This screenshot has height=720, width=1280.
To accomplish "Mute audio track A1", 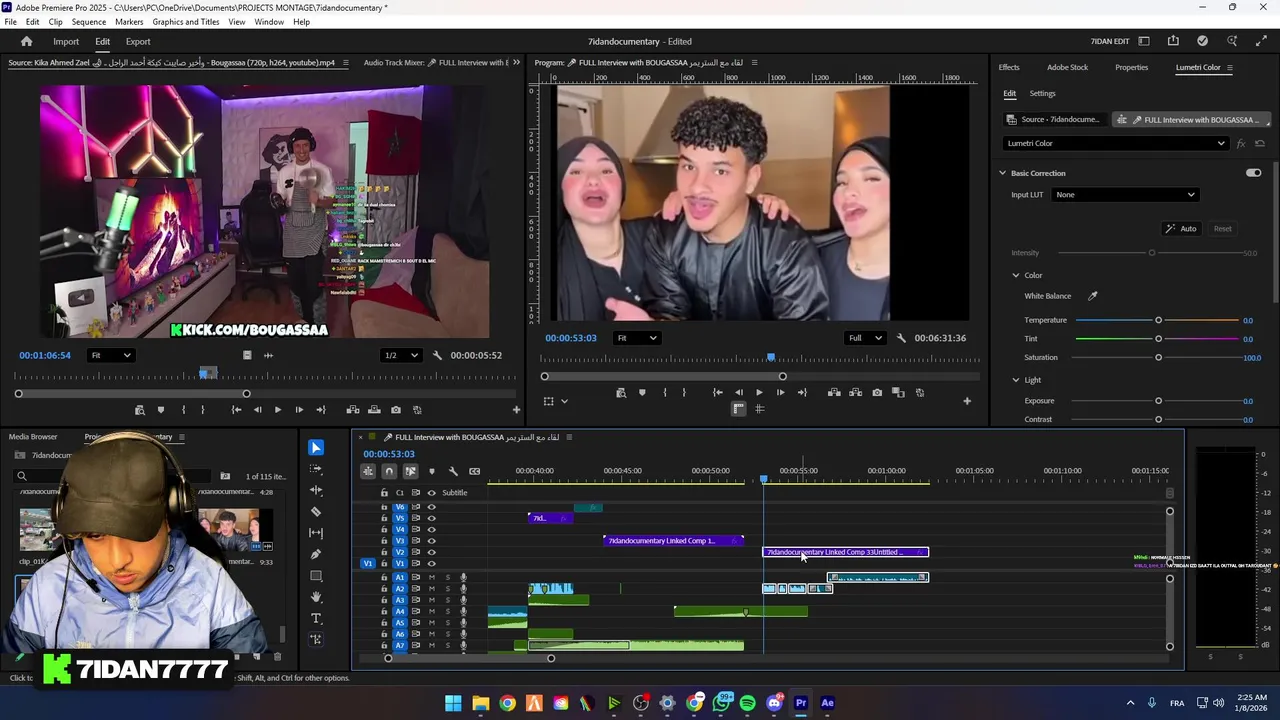I will click(x=431, y=577).
